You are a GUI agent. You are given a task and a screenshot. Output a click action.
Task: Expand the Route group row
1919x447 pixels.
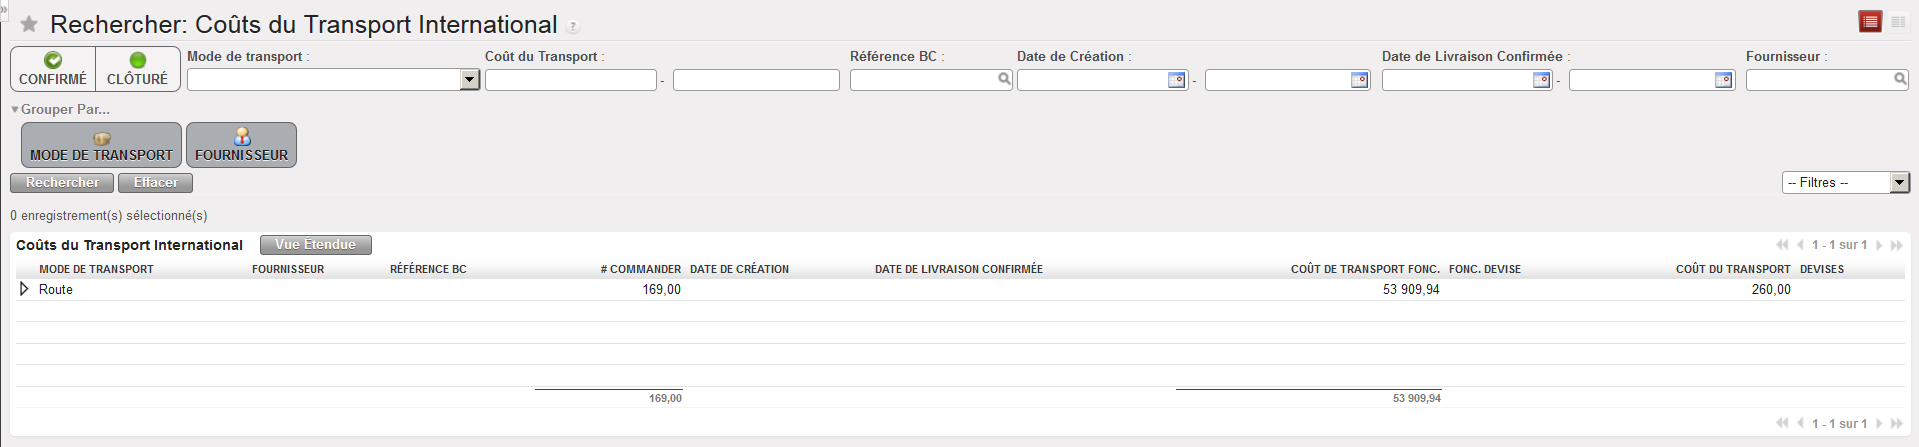(24, 289)
